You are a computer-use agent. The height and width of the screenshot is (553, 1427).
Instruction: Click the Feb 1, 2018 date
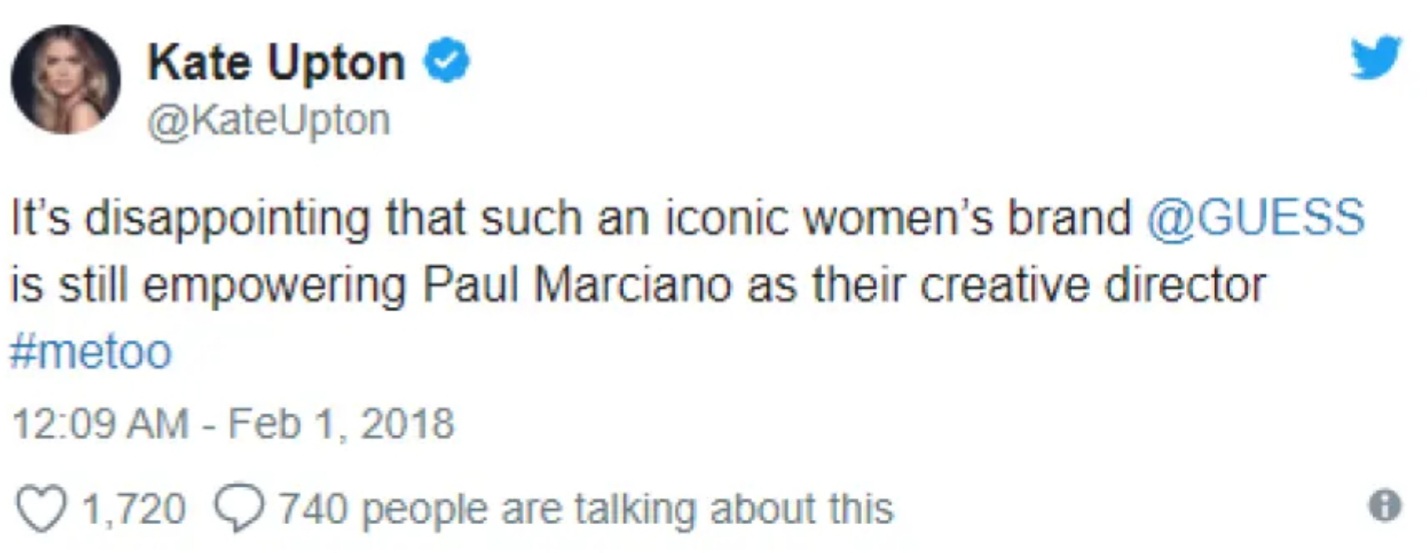(x=341, y=424)
